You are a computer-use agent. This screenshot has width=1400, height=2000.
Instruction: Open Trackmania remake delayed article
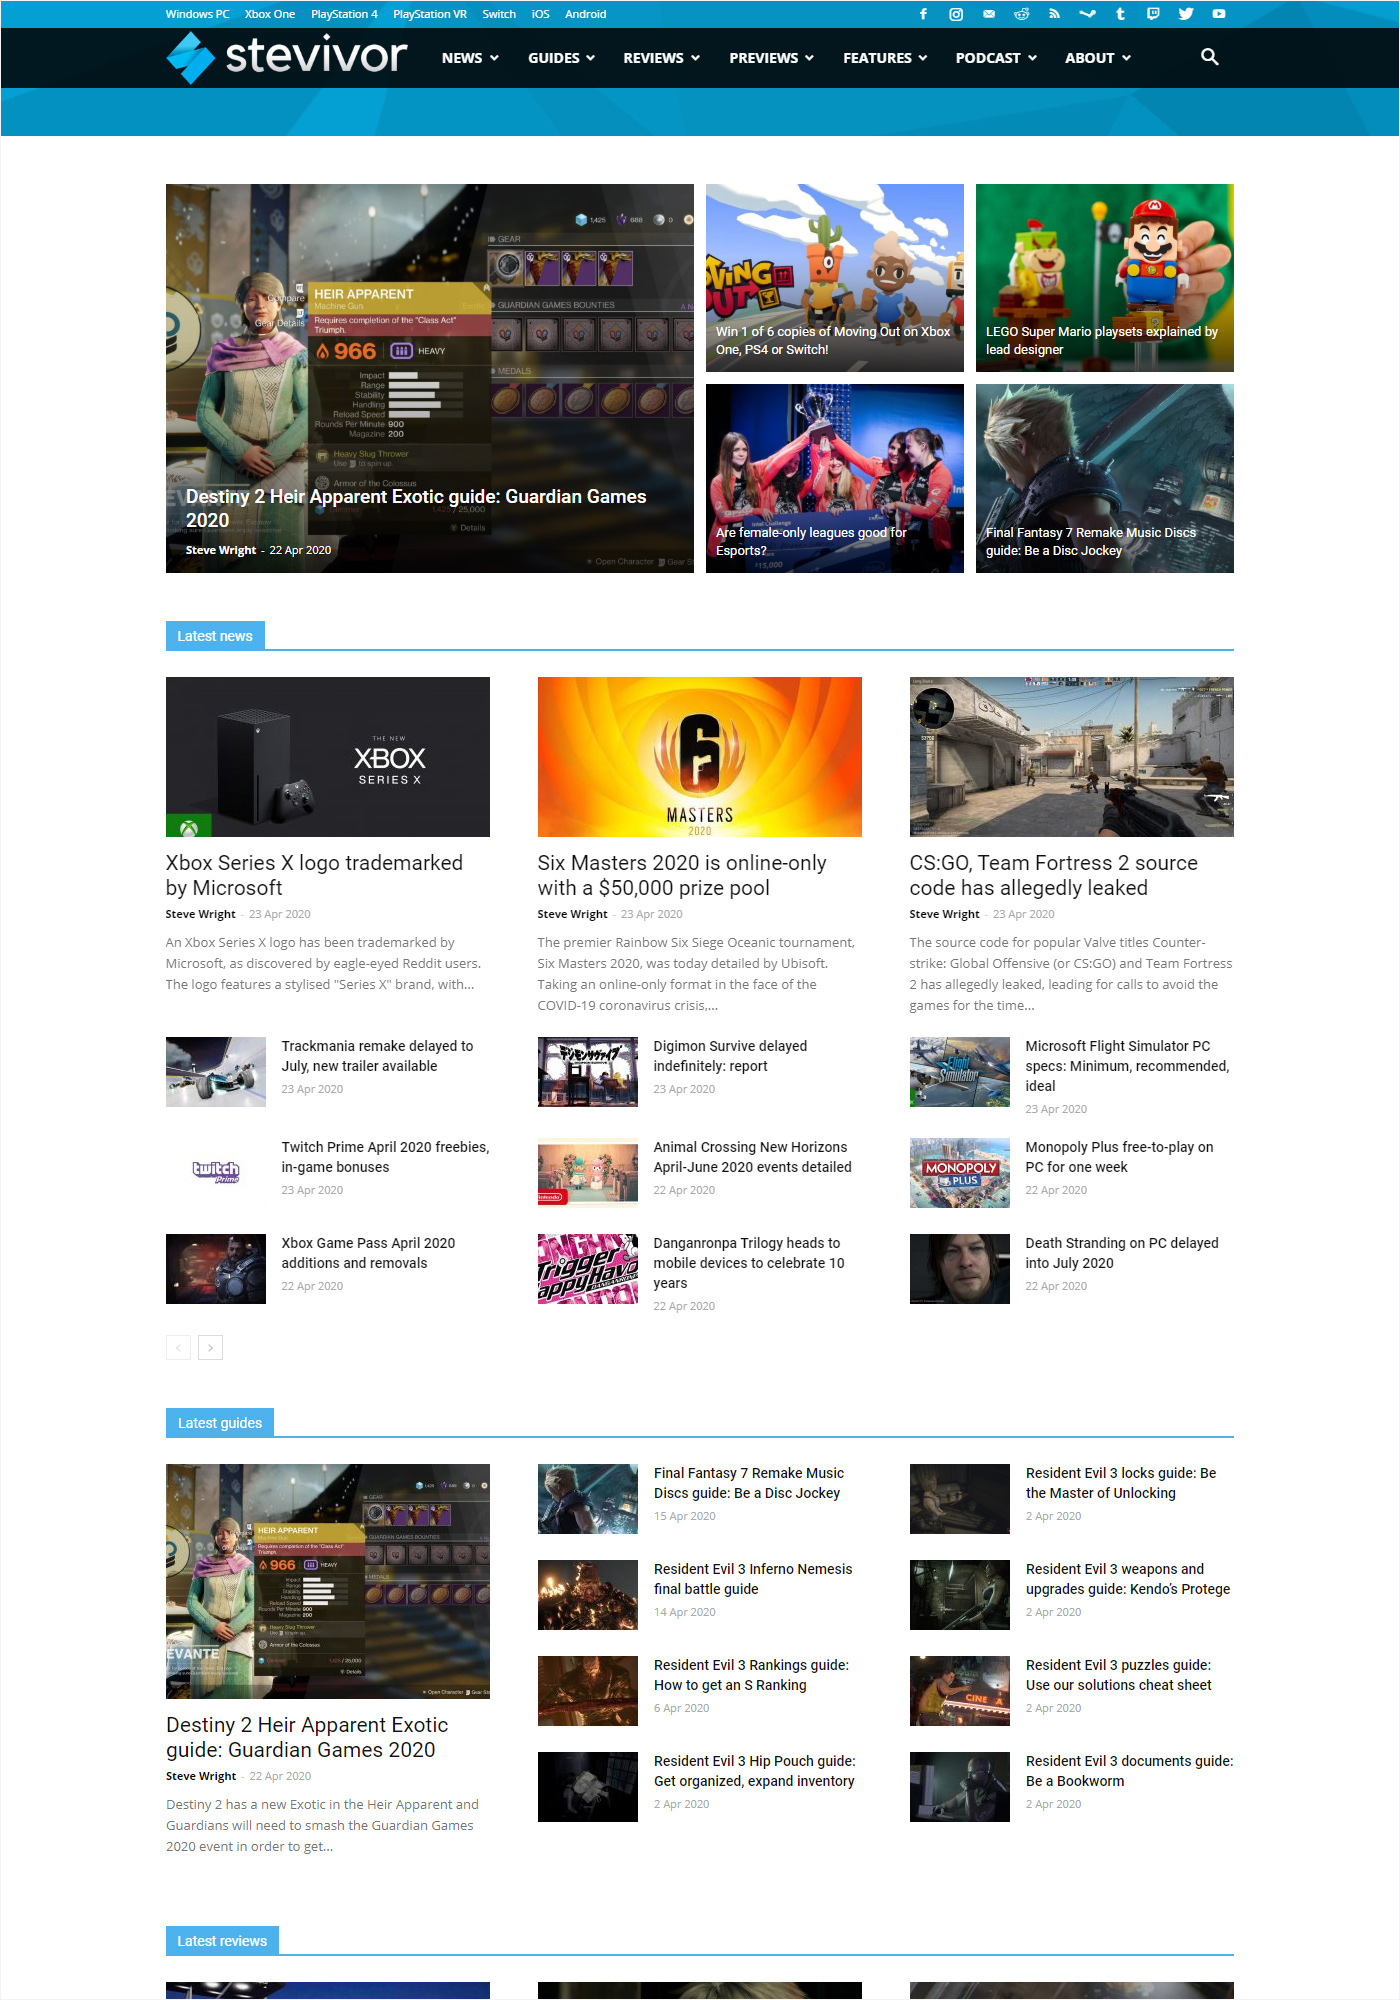377,1056
